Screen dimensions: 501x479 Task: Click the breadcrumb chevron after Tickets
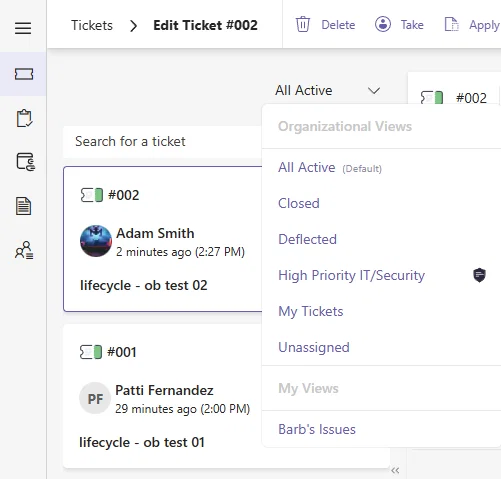tap(133, 26)
